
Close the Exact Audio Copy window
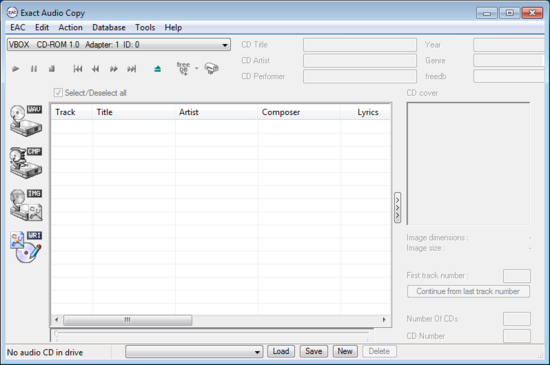[x=532, y=13]
